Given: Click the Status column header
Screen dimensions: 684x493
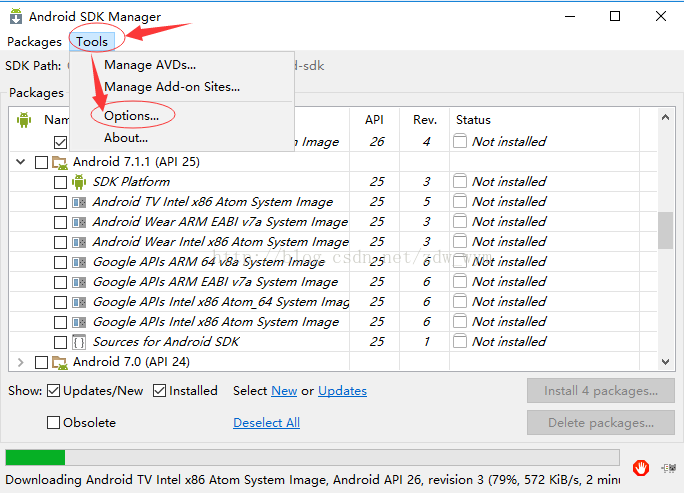Looking at the screenshot, I should [473, 120].
